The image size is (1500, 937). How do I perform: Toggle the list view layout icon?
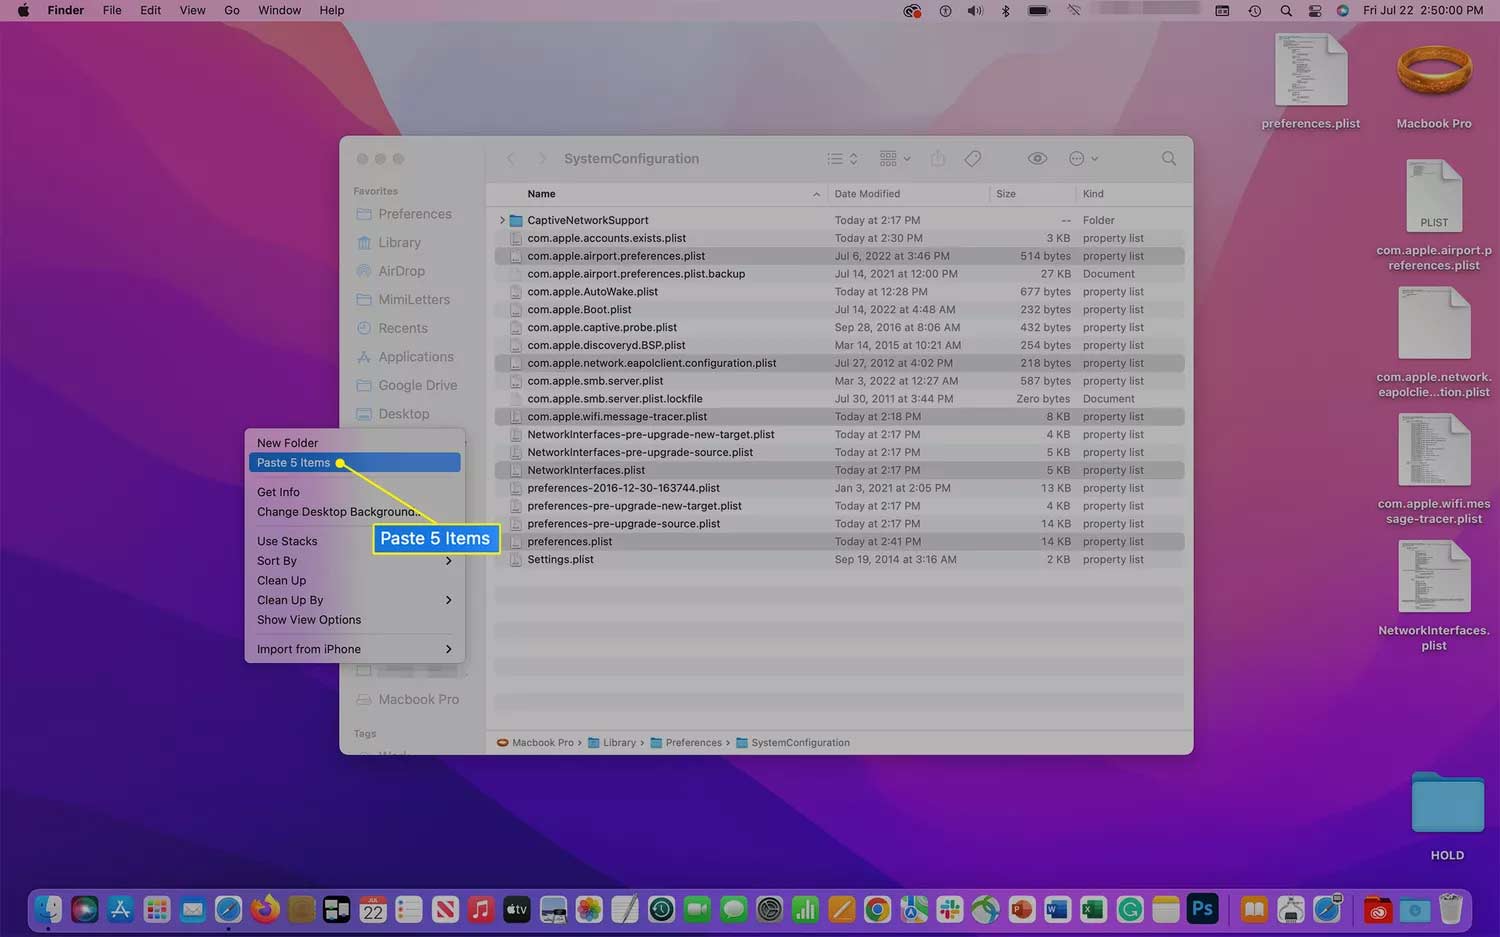click(834, 158)
